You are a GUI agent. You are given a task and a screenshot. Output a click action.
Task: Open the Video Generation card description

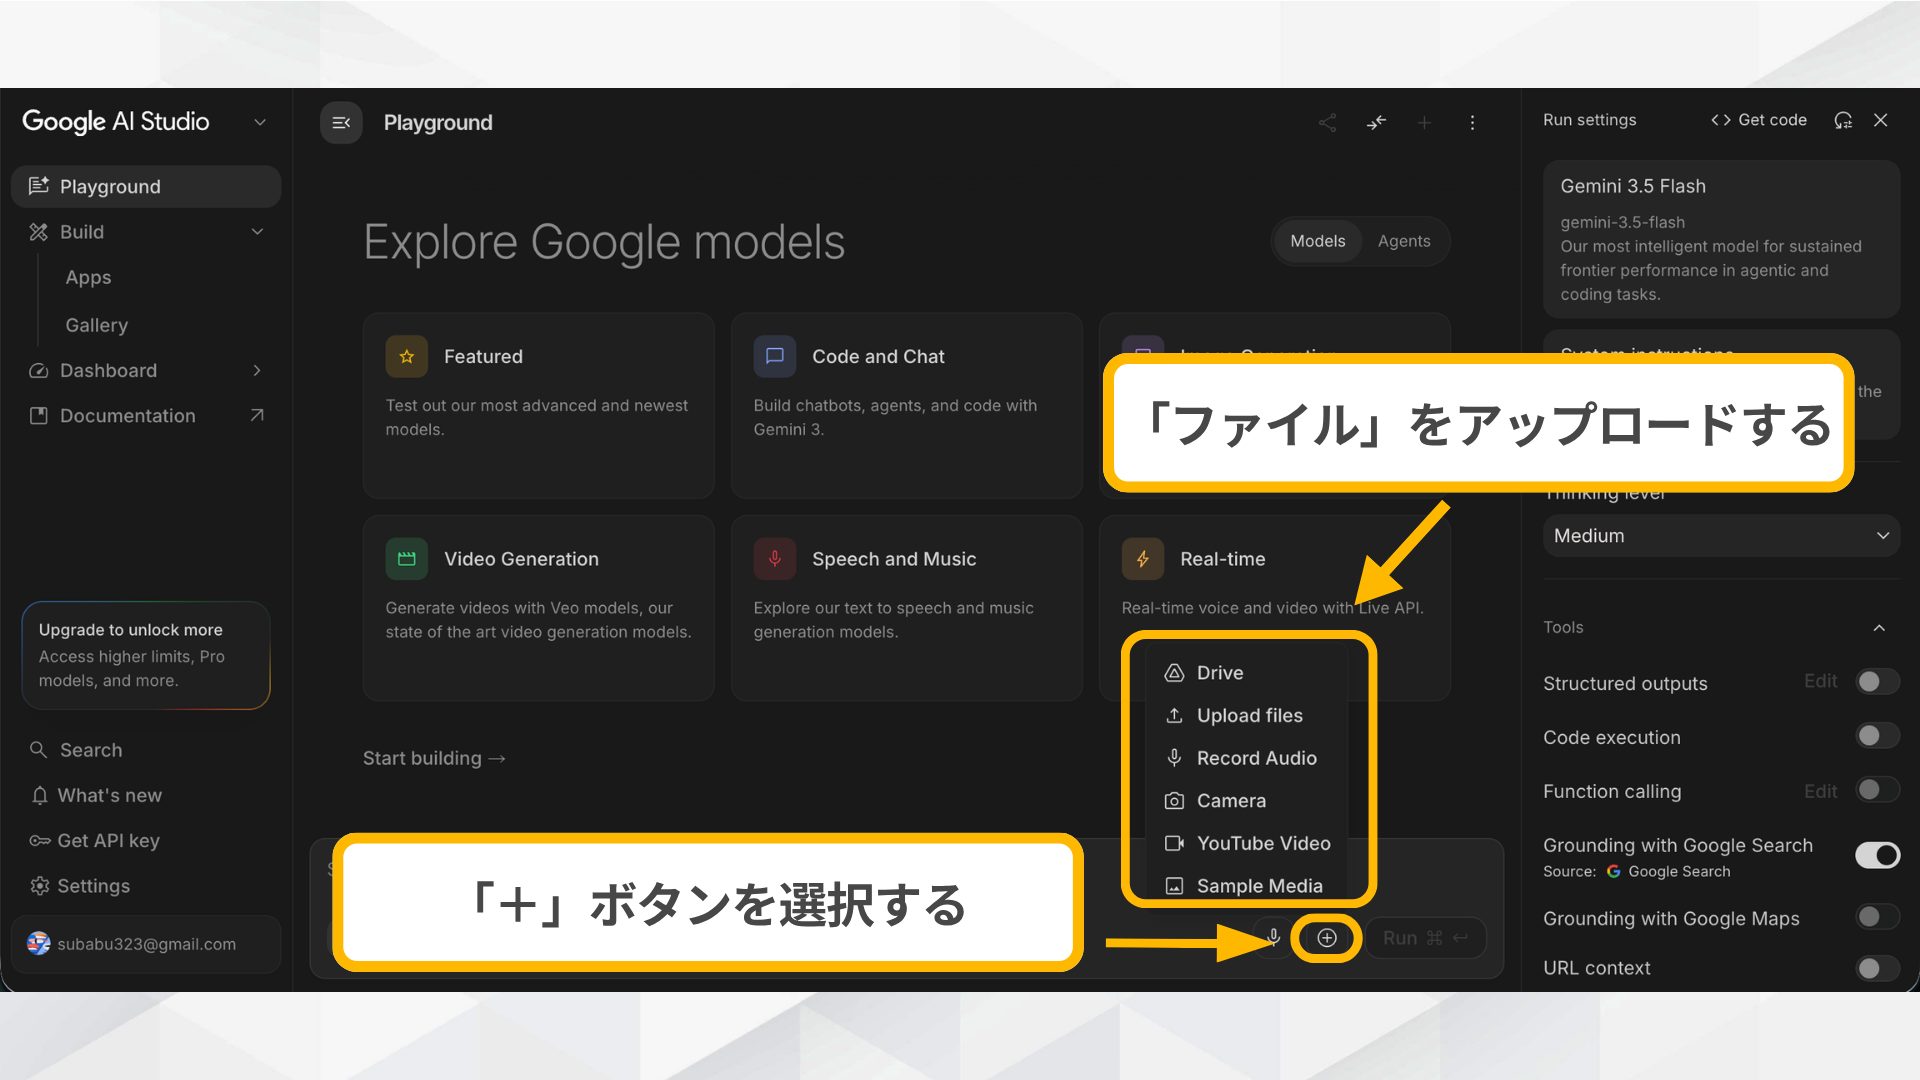539,620
